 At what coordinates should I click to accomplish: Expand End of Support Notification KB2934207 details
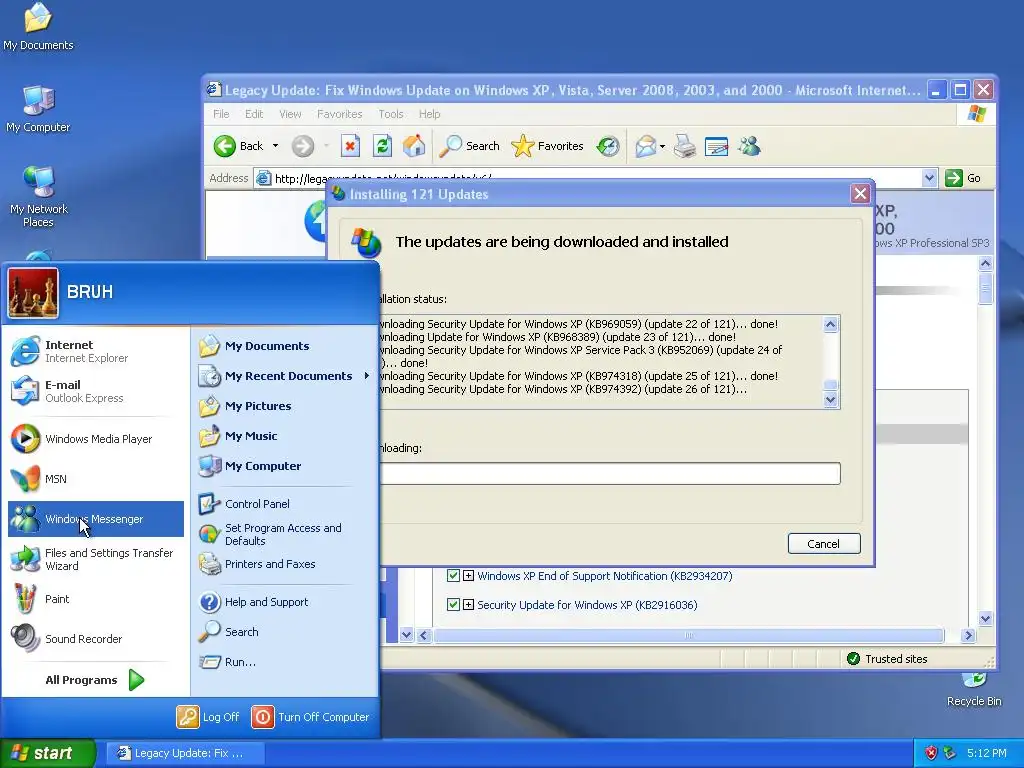click(468, 575)
